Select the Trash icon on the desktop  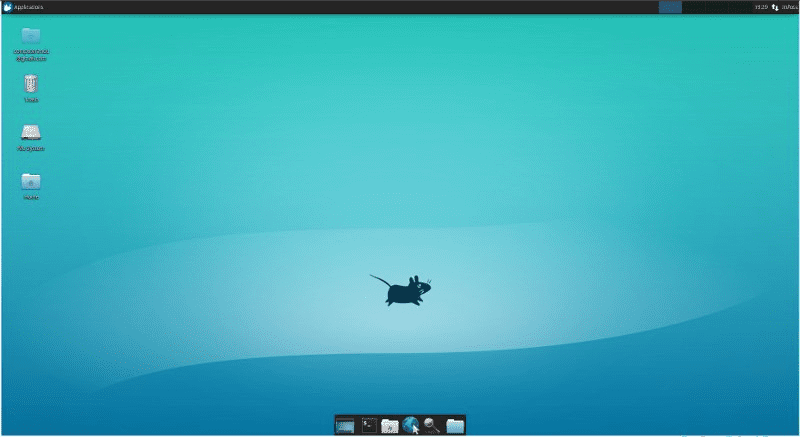[31, 84]
